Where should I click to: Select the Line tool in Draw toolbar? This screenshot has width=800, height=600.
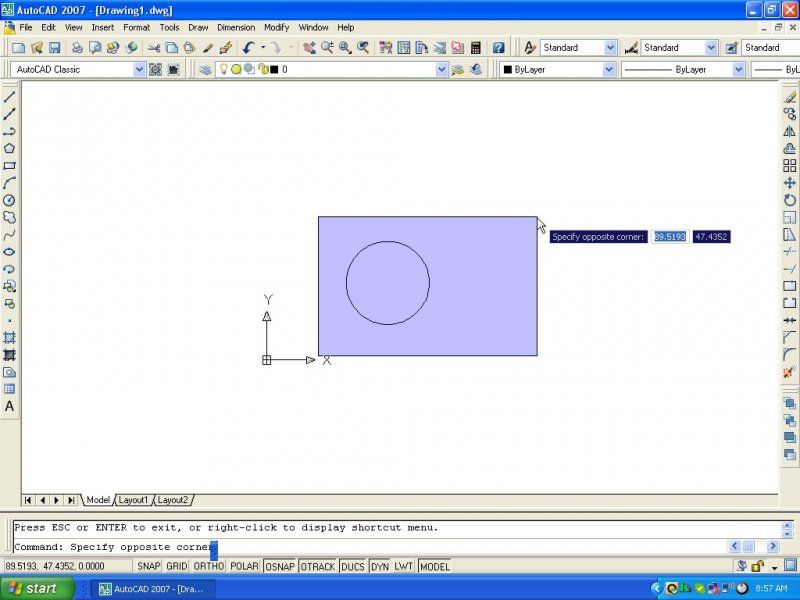[9, 97]
